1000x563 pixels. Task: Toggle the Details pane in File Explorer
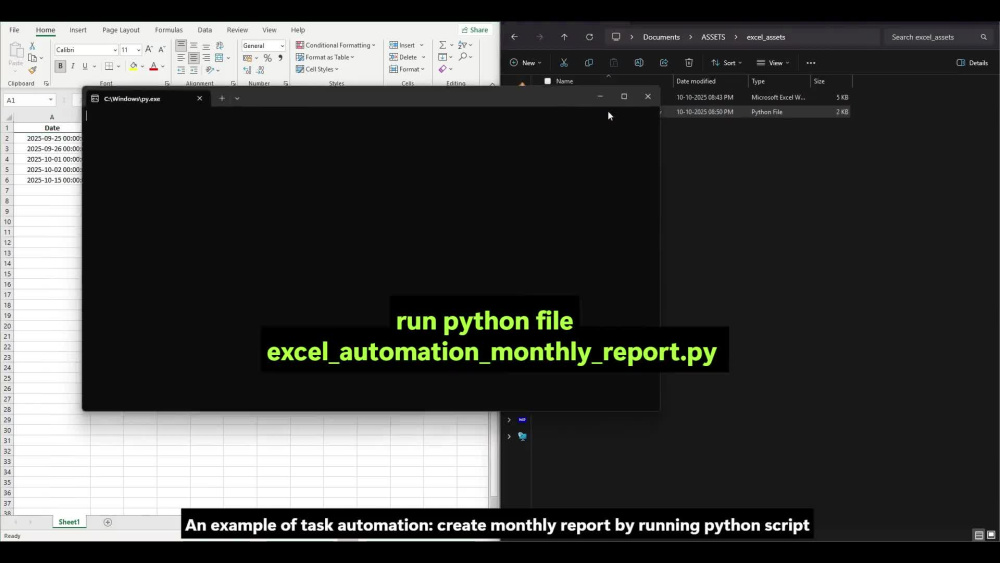coord(972,62)
